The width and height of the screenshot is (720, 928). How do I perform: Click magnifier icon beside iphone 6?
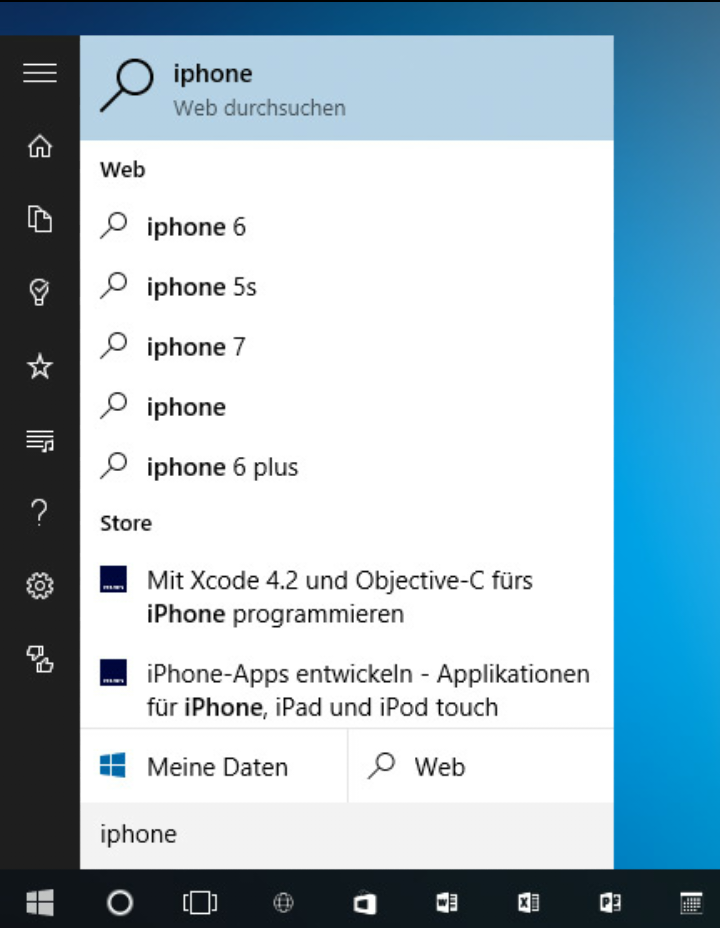click(x=114, y=226)
